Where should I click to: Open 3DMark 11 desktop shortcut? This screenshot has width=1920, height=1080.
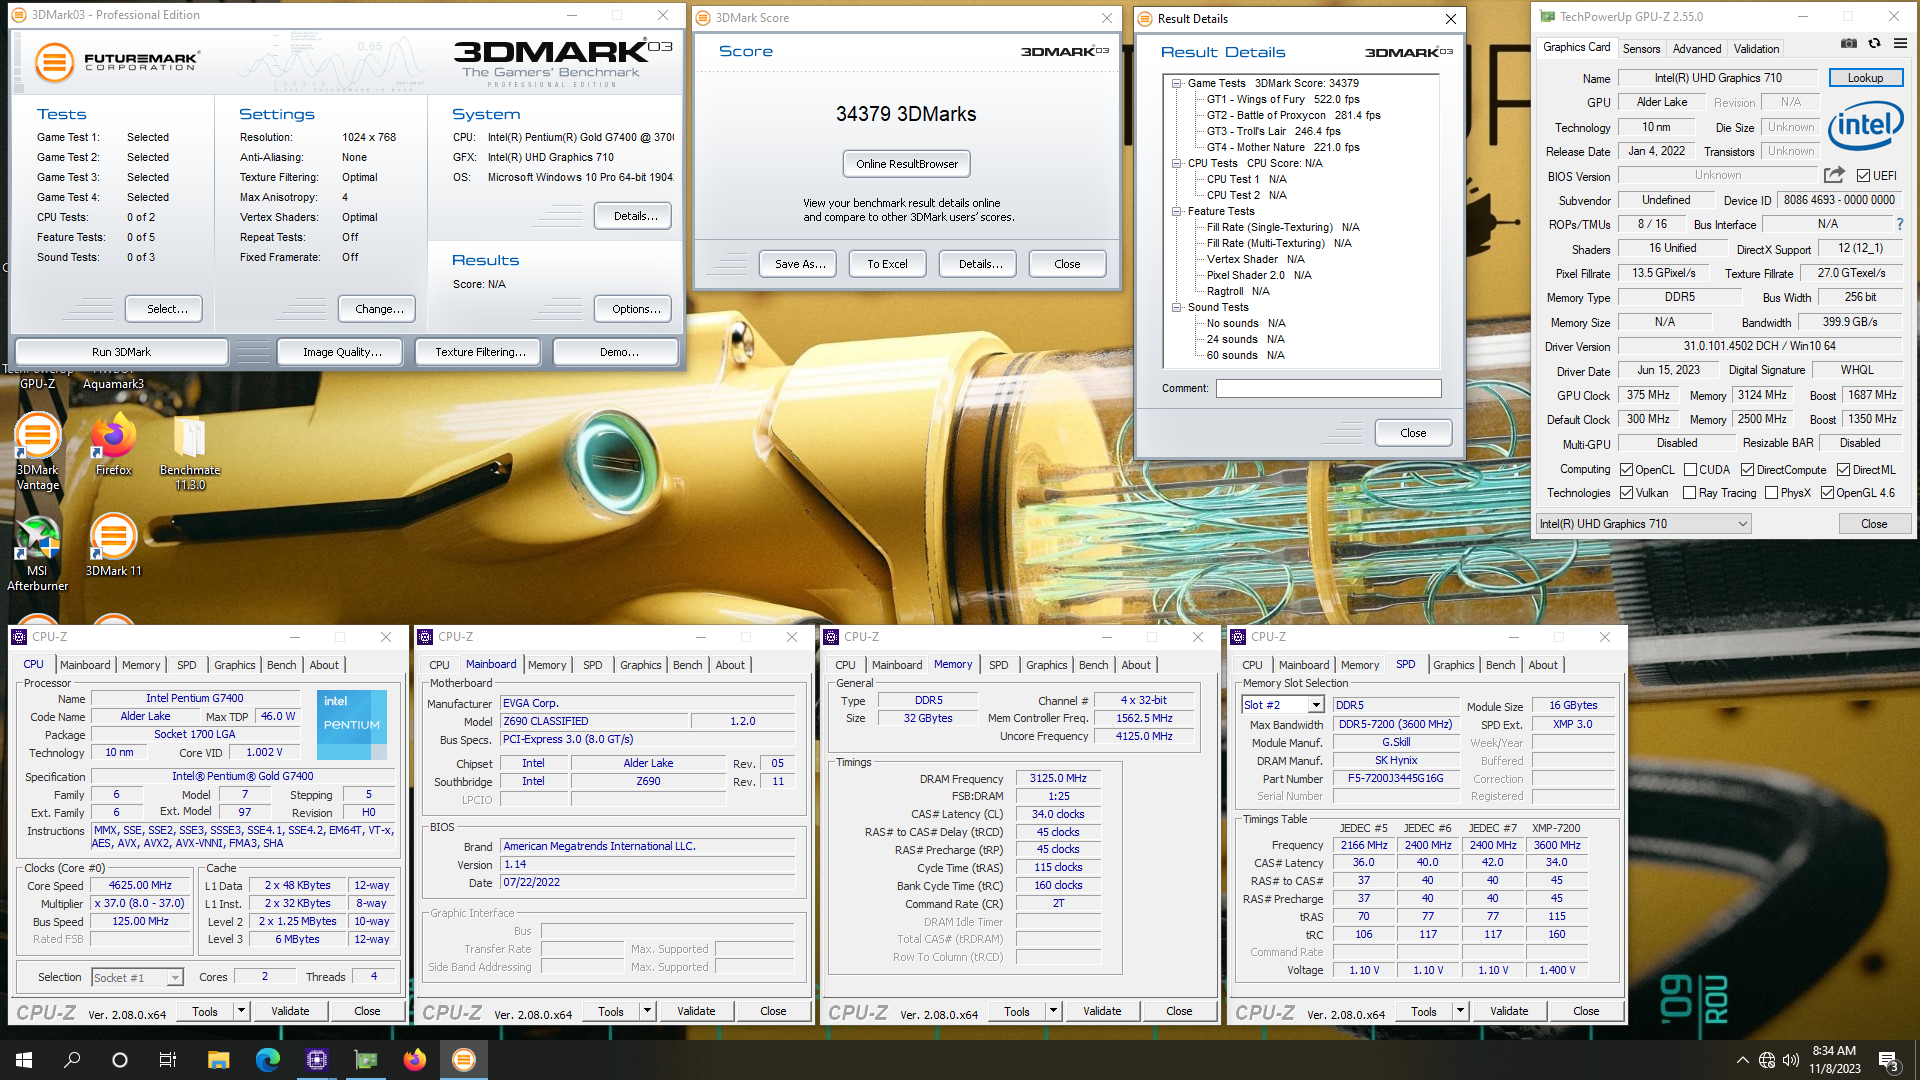click(113, 545)
